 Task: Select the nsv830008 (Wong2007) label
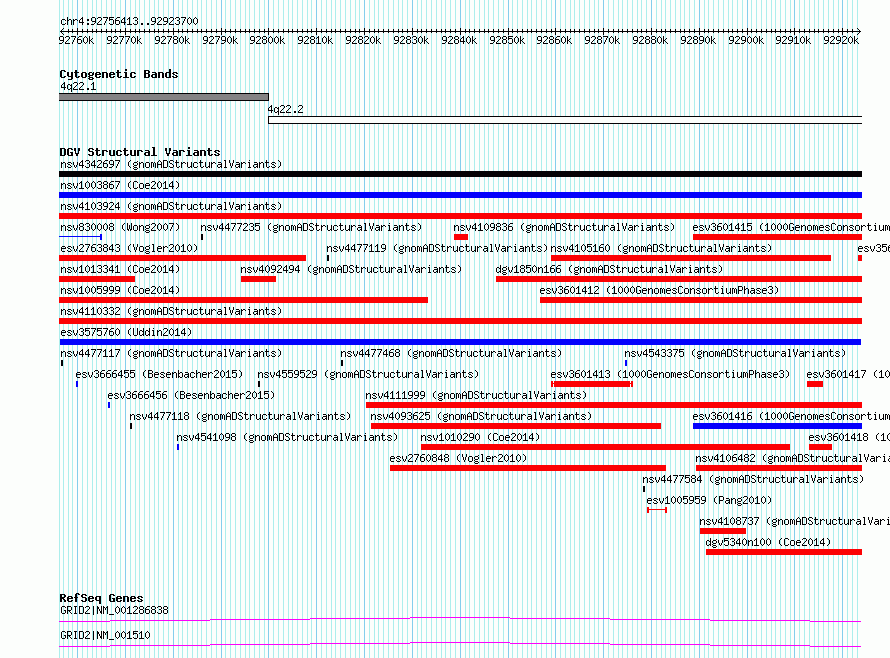pyautogui.click(x=120, y=227)
